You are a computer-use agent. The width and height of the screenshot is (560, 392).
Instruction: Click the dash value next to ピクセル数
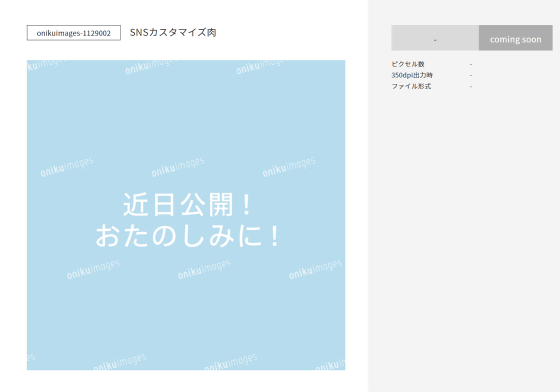471,65
